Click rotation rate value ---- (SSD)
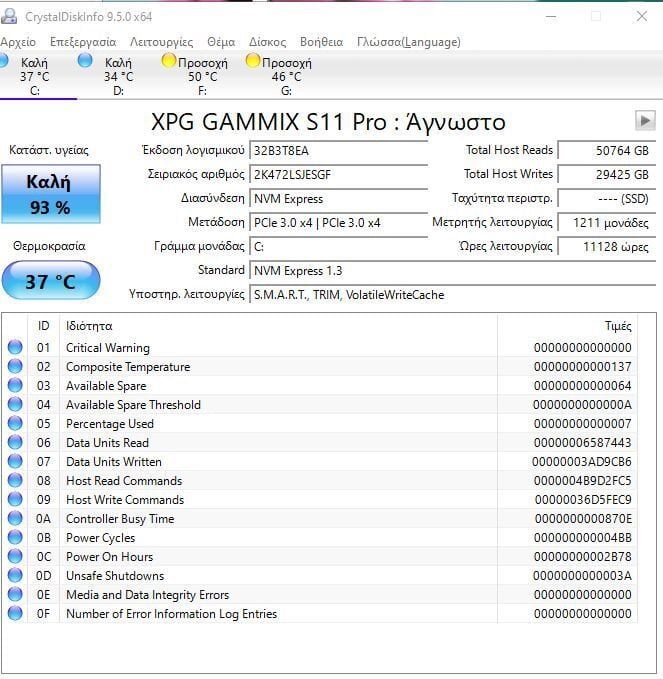The height and width of the screenshot is (679, 663). point(606,199)
